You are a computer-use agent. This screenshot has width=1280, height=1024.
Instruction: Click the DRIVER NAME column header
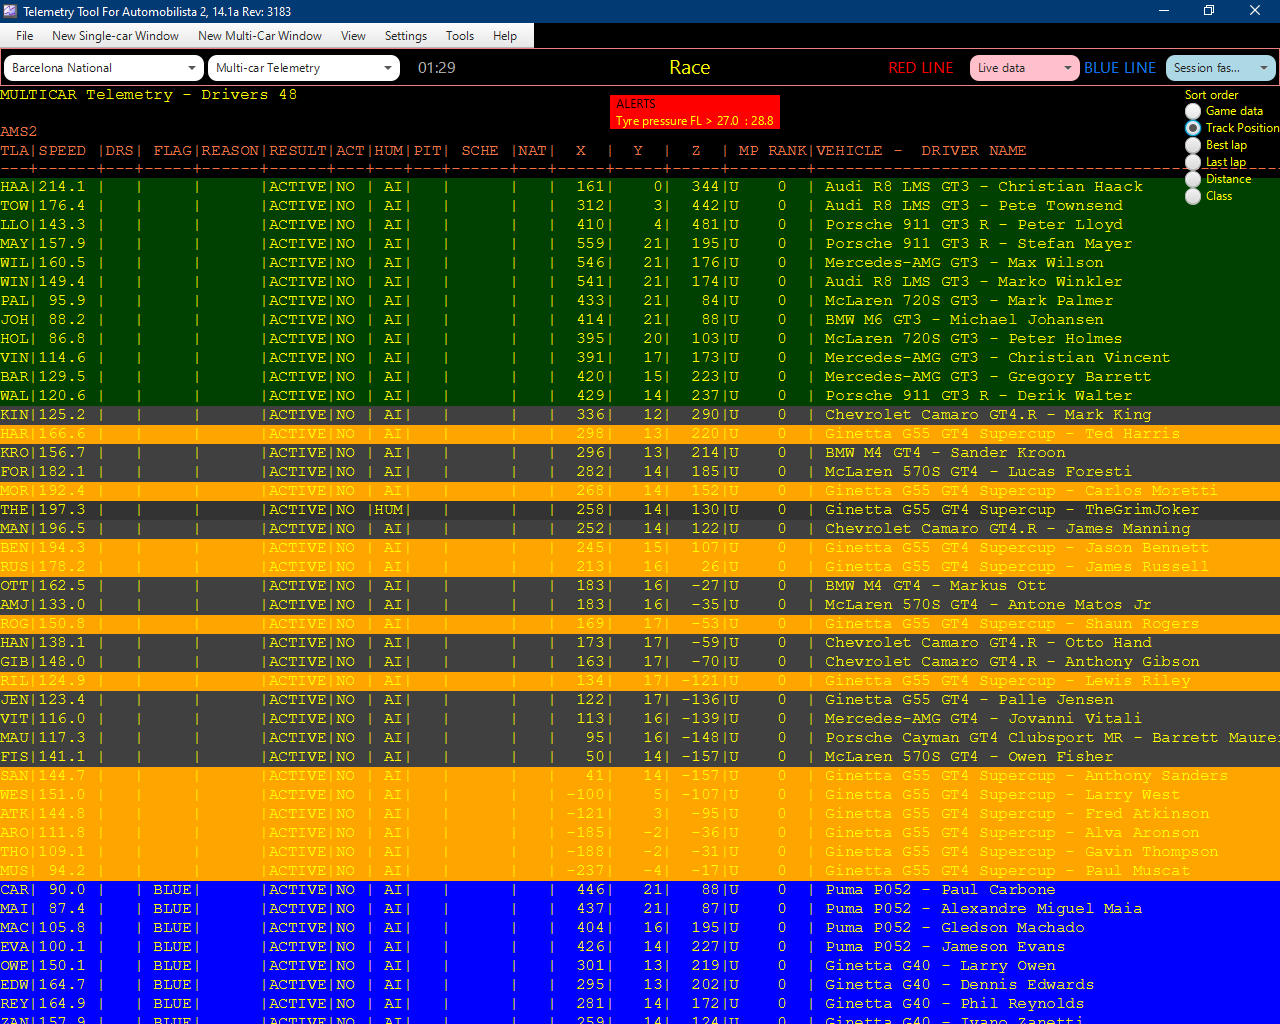click(x=973, y=151)
